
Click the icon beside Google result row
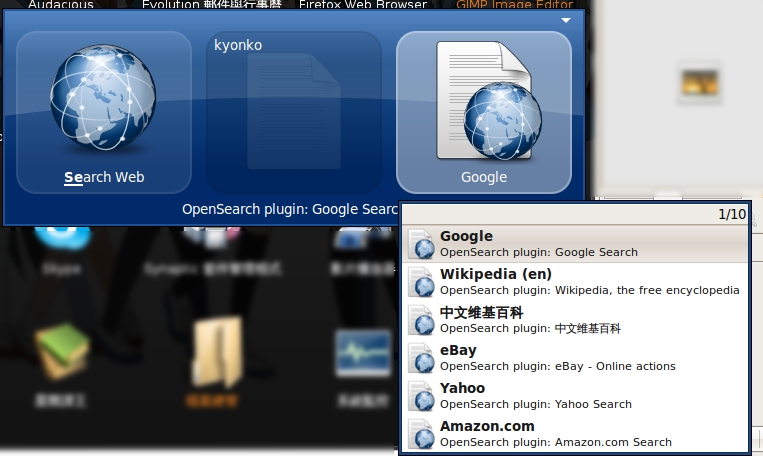click(x=421, y=244)
